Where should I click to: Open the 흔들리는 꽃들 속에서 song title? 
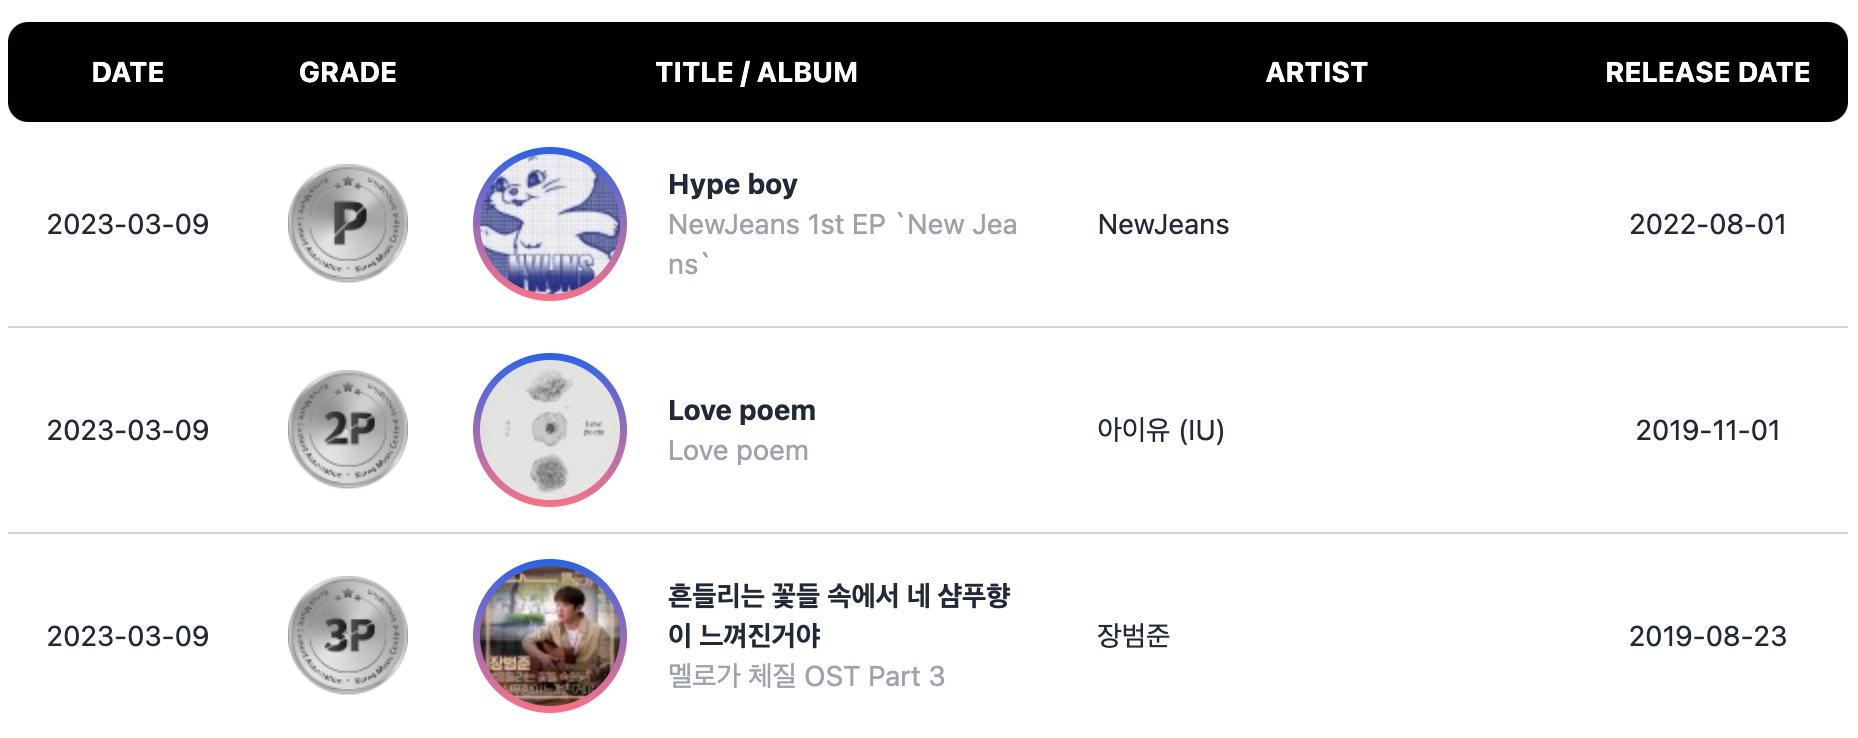(x=839, y=615)
